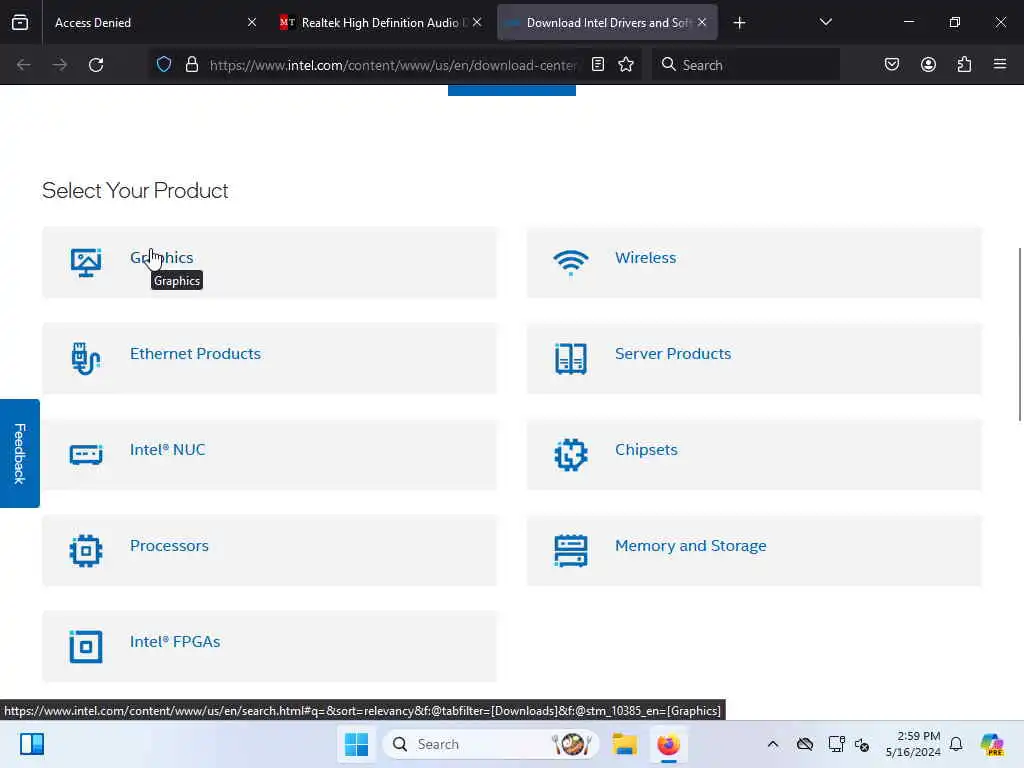Click the network tray icon
Image resolution: width=1024 pixels, height=768 pixels.
(836, 744)
